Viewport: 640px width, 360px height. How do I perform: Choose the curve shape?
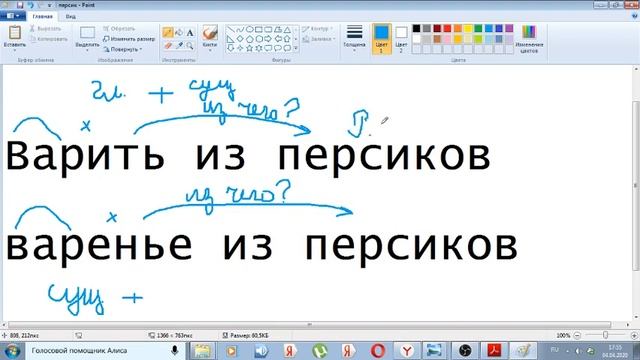tap(240, 29)
